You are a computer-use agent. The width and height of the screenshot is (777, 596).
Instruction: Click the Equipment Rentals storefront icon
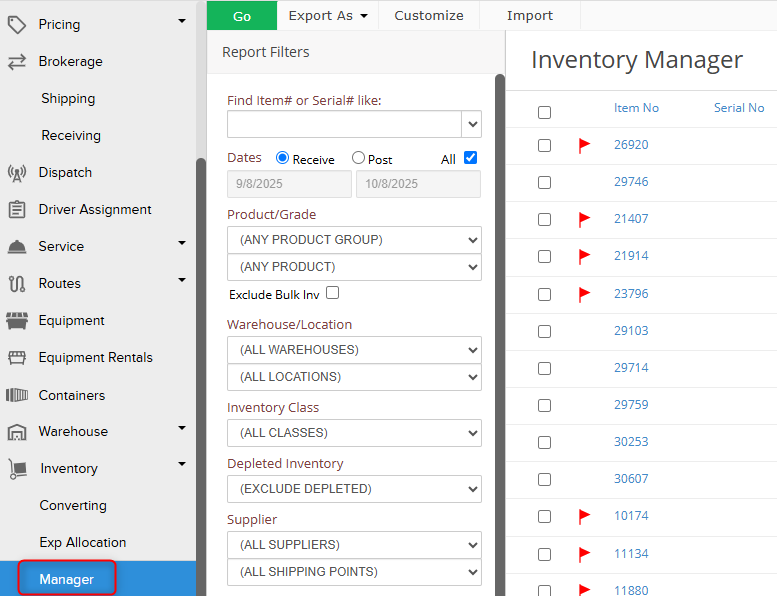point(16,358)
